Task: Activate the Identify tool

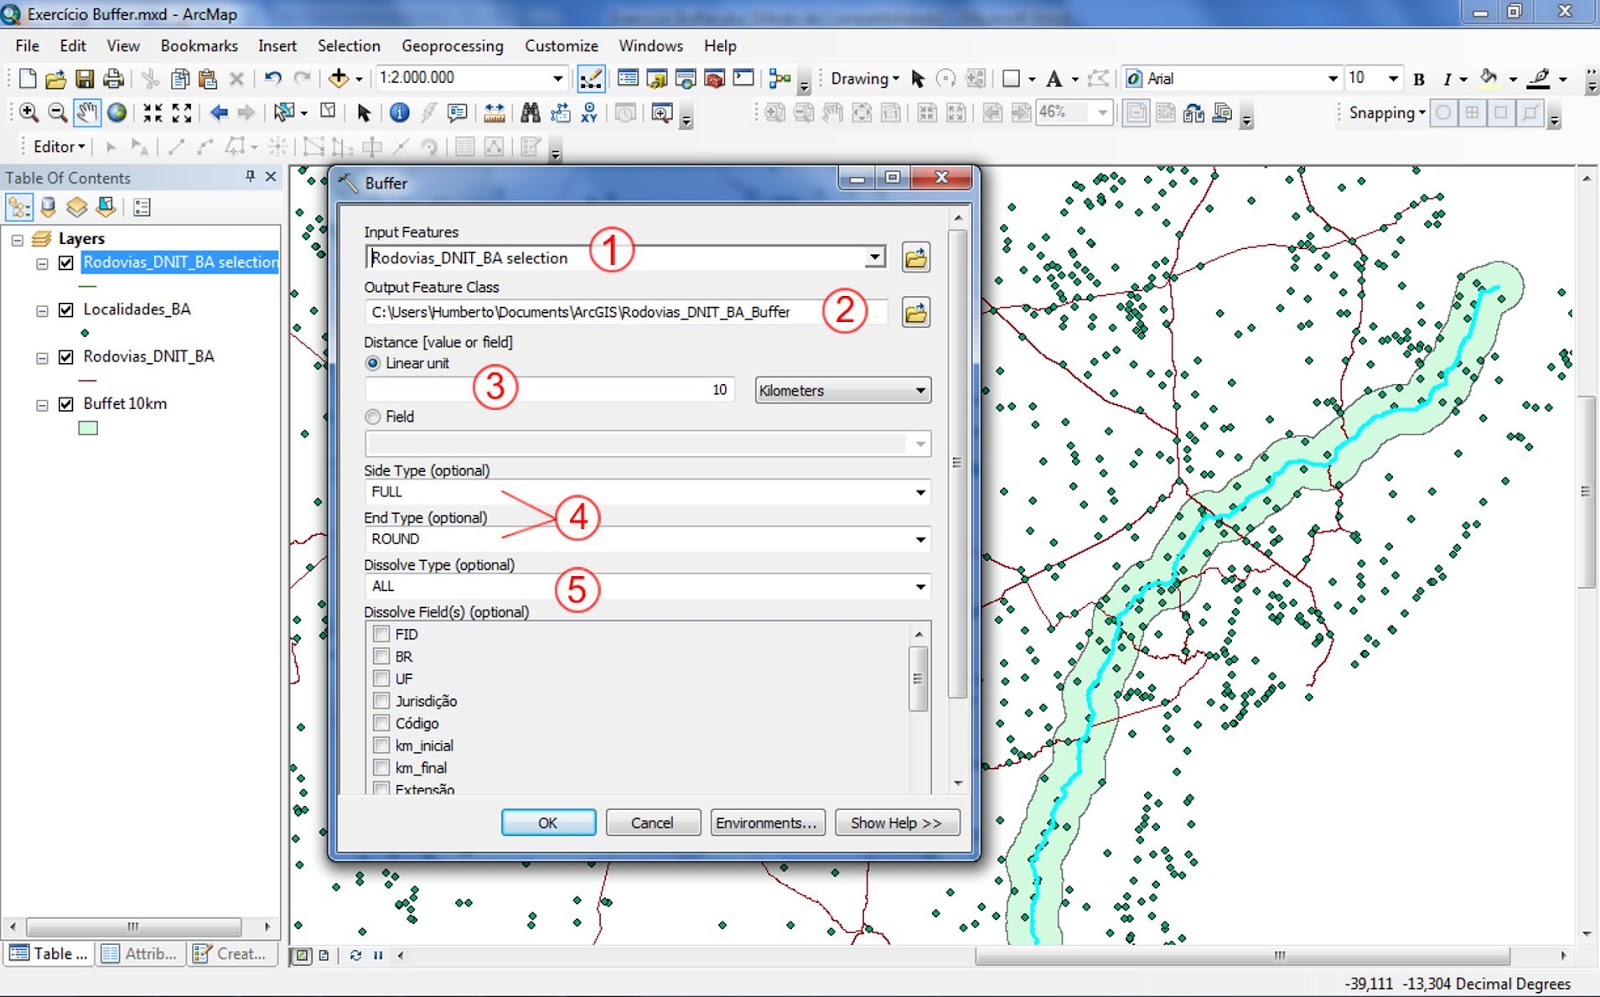Action: [400, 112]
